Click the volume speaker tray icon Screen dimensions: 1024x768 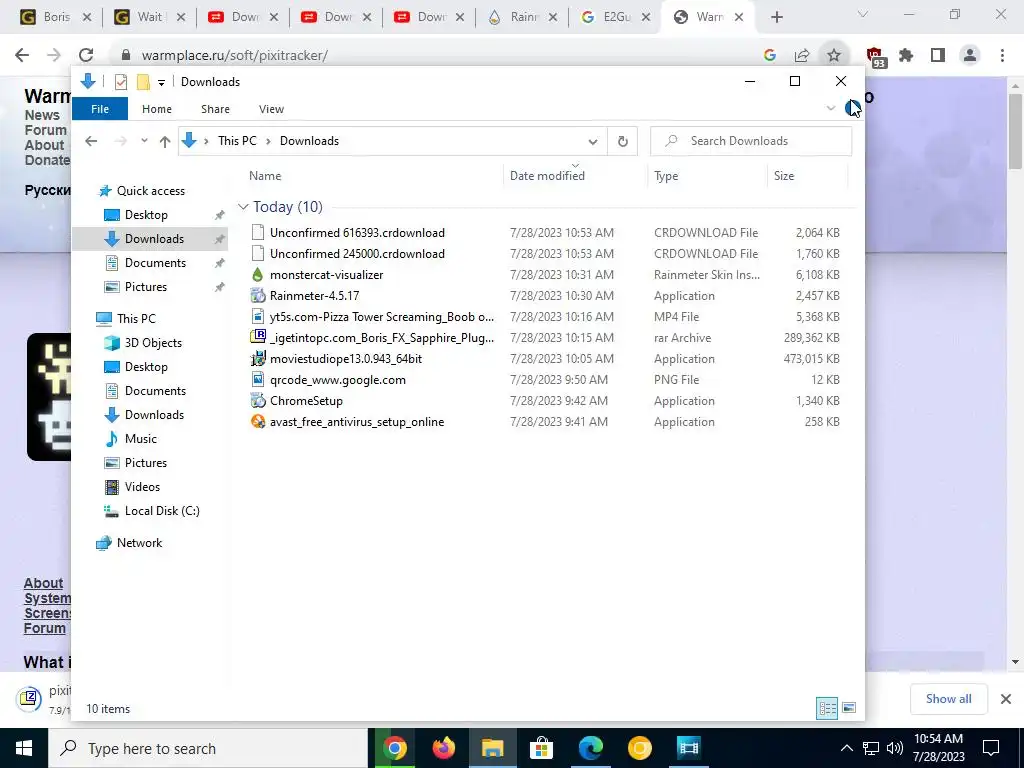tap(895, 748)
